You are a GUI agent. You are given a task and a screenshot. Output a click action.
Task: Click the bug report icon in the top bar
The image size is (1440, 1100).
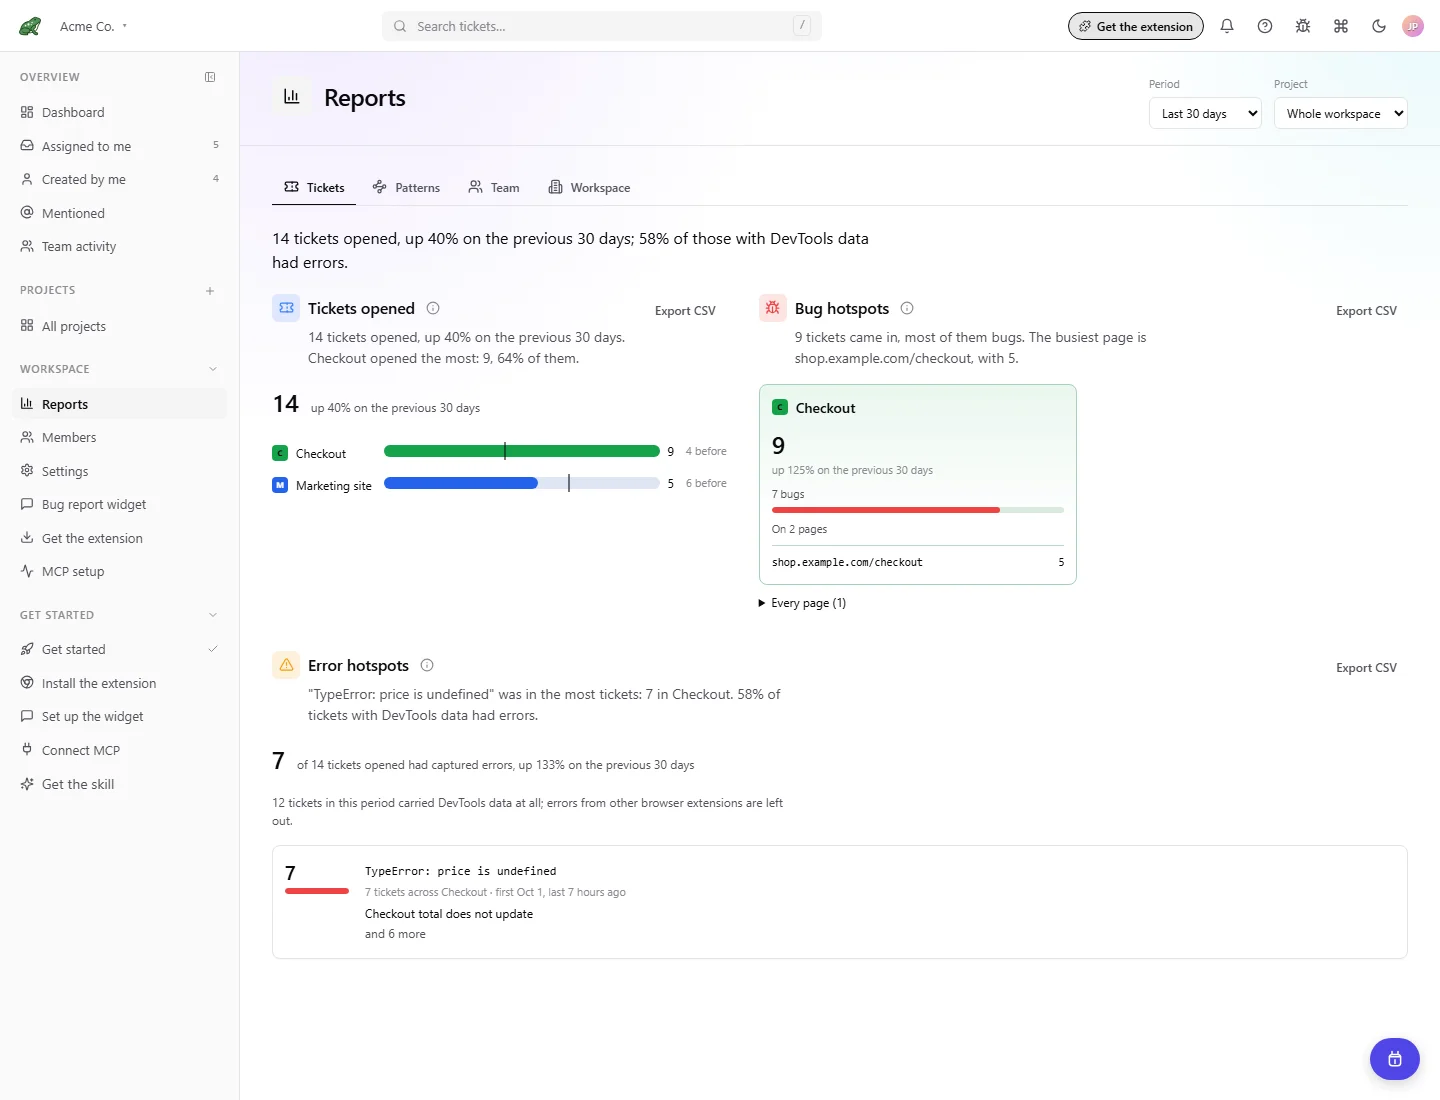pos(1303,26)
